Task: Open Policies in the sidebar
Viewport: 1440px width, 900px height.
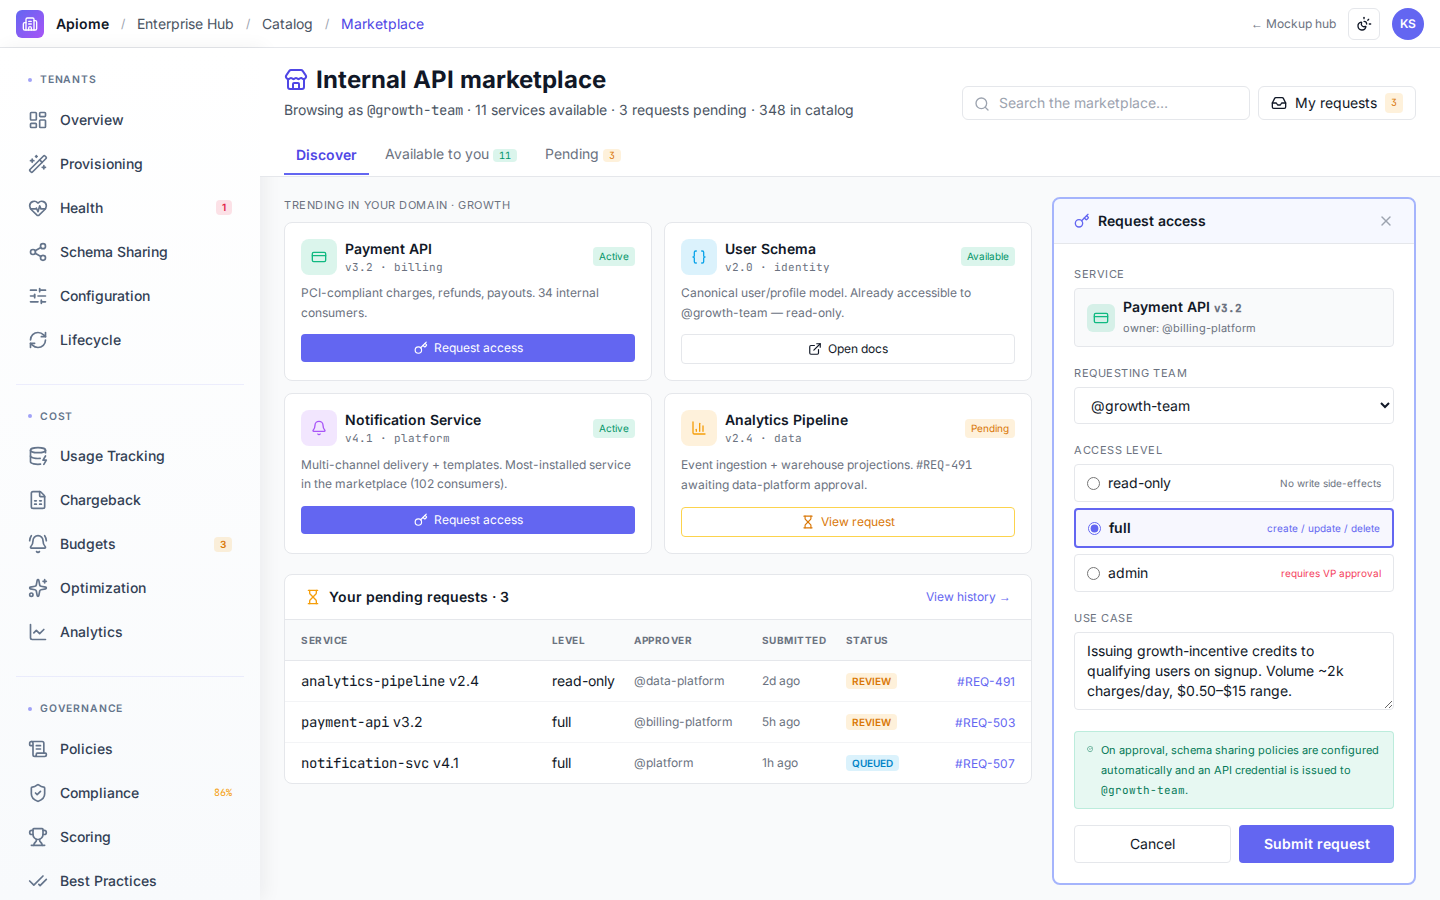Action: [x=130, y=749]
